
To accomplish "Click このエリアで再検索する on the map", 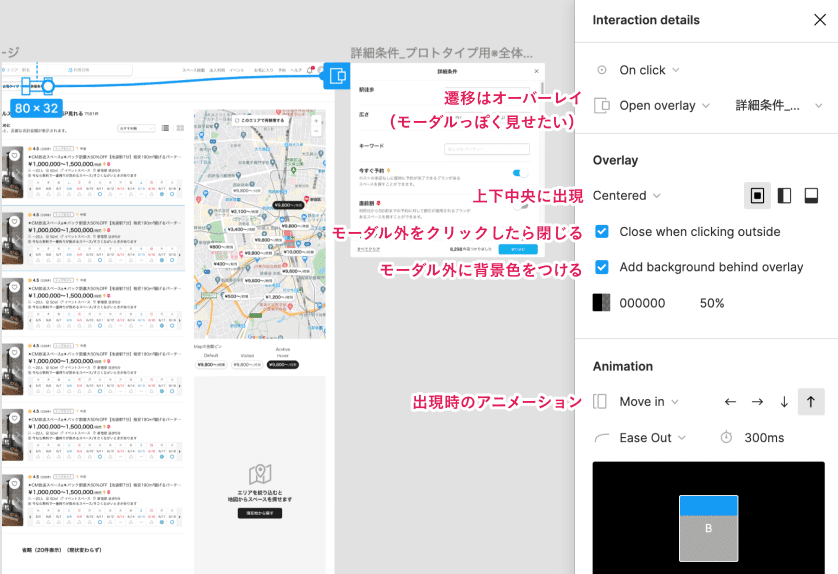I will [260, 121].
